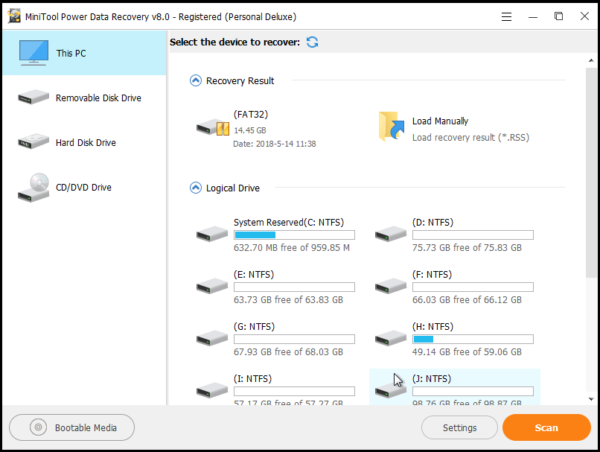600x452 pixels.
Task: Select the This PC monitor icon
Action: [34, 53]
